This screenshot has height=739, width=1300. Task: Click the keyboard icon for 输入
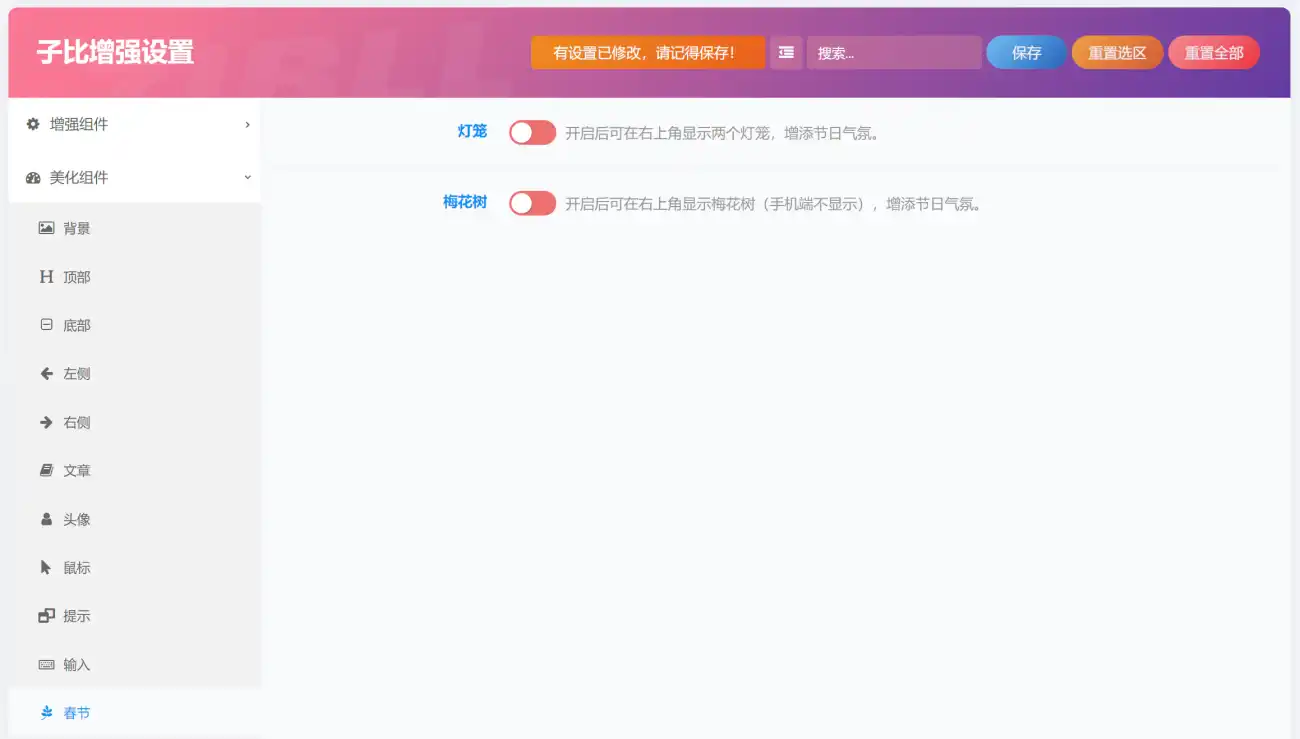[46, 665]
